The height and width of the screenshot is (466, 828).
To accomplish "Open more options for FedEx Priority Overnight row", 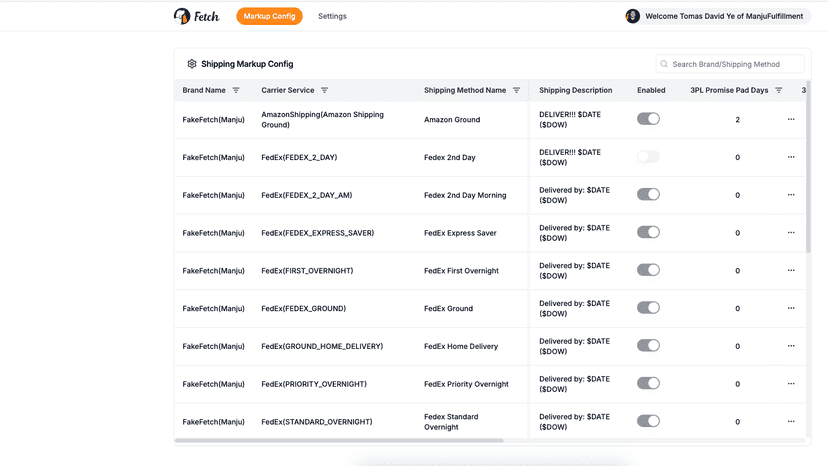I will pyautogui.click(x=791, y=384).
